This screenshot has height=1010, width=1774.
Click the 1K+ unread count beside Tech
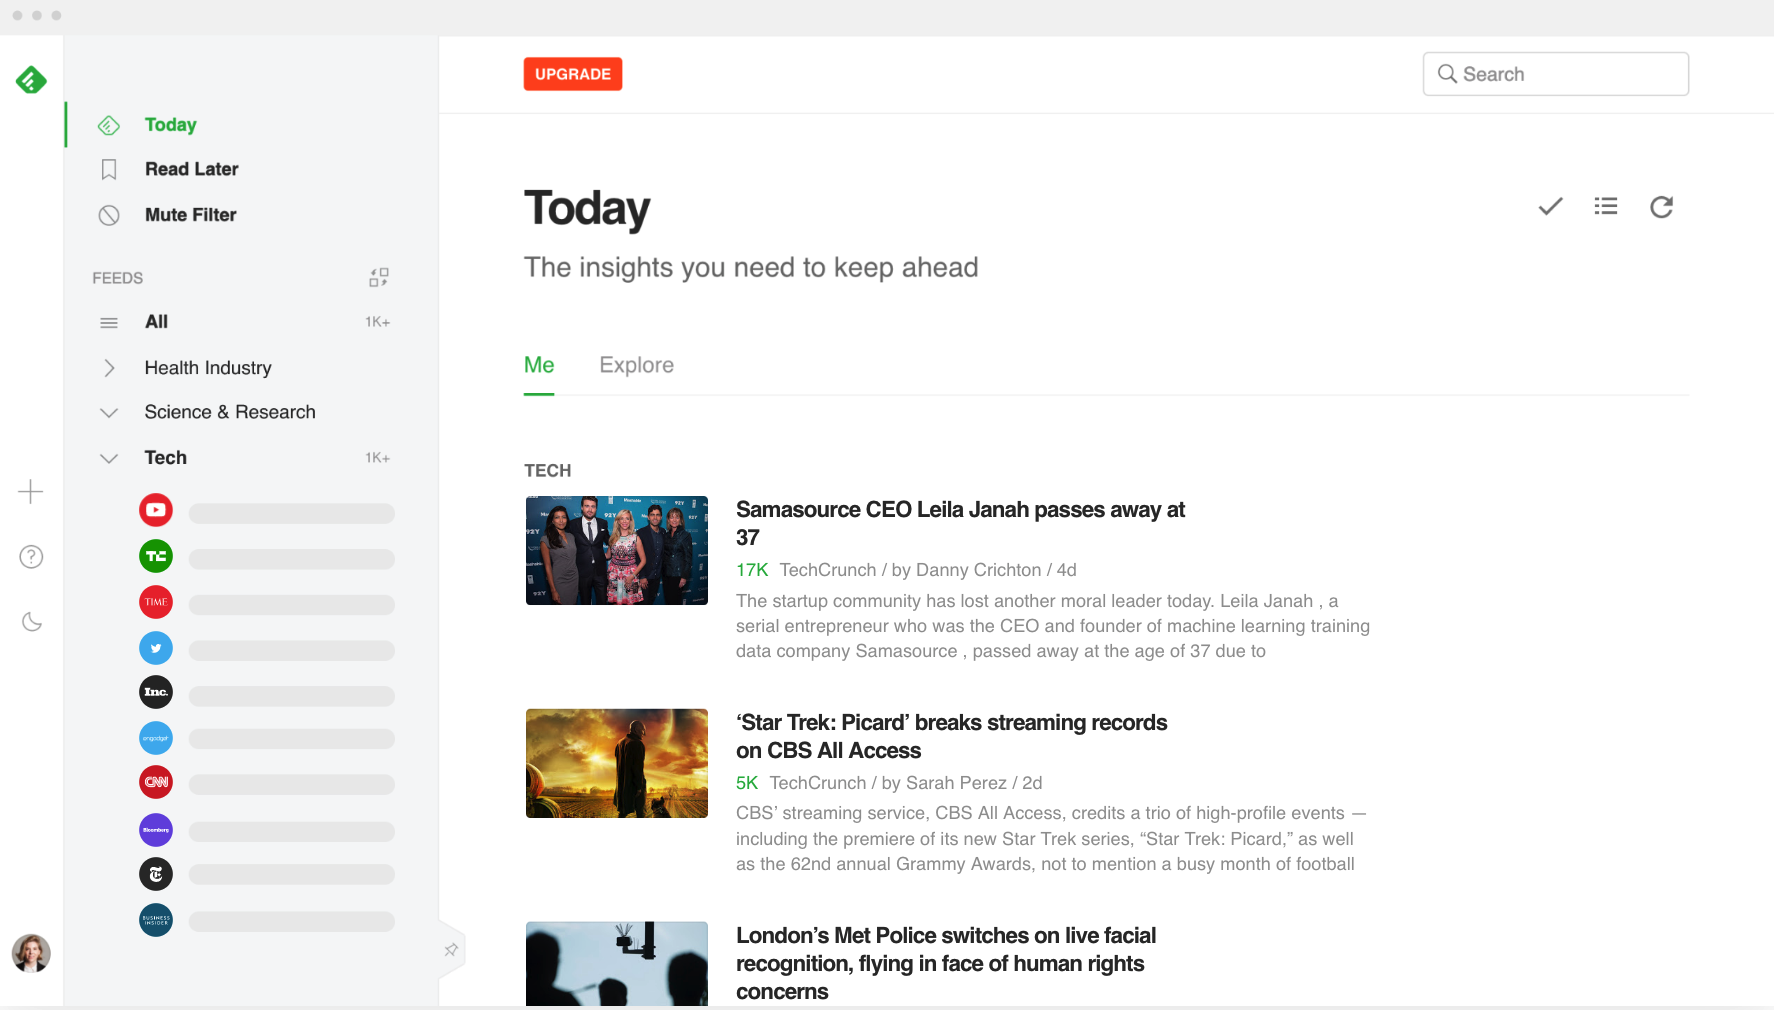click(x=377, y=458)
